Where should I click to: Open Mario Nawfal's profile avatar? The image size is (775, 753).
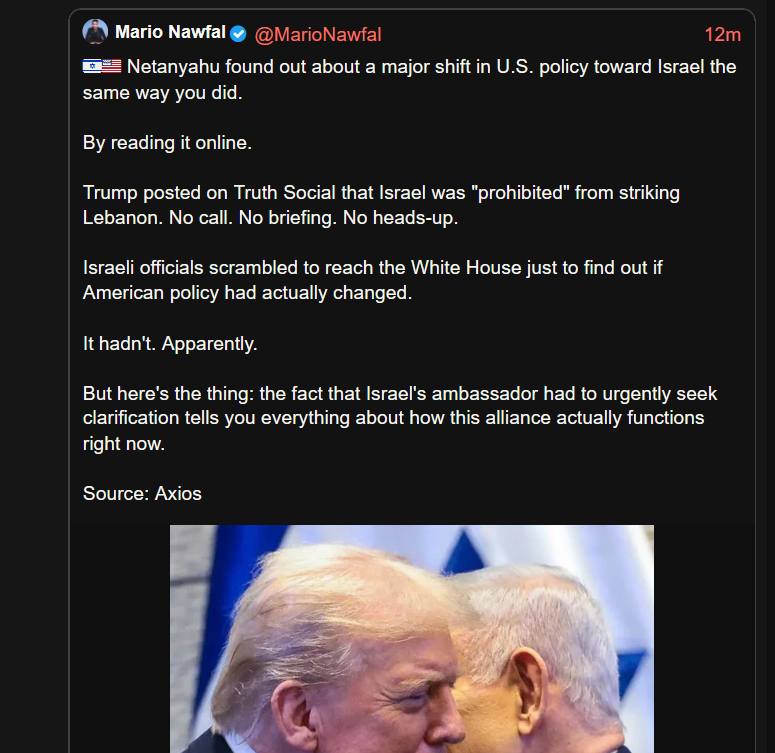(95, 32)
